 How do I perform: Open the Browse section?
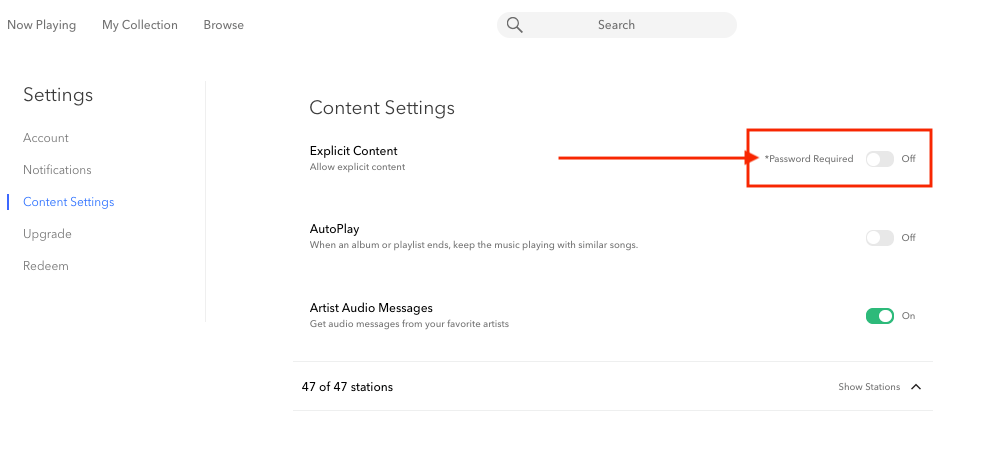tap(223, 25)
